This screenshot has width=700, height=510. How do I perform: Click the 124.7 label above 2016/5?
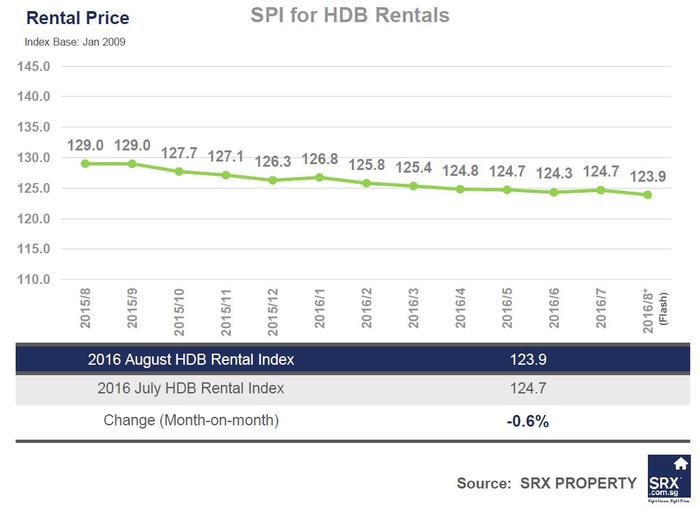[507, 171]
